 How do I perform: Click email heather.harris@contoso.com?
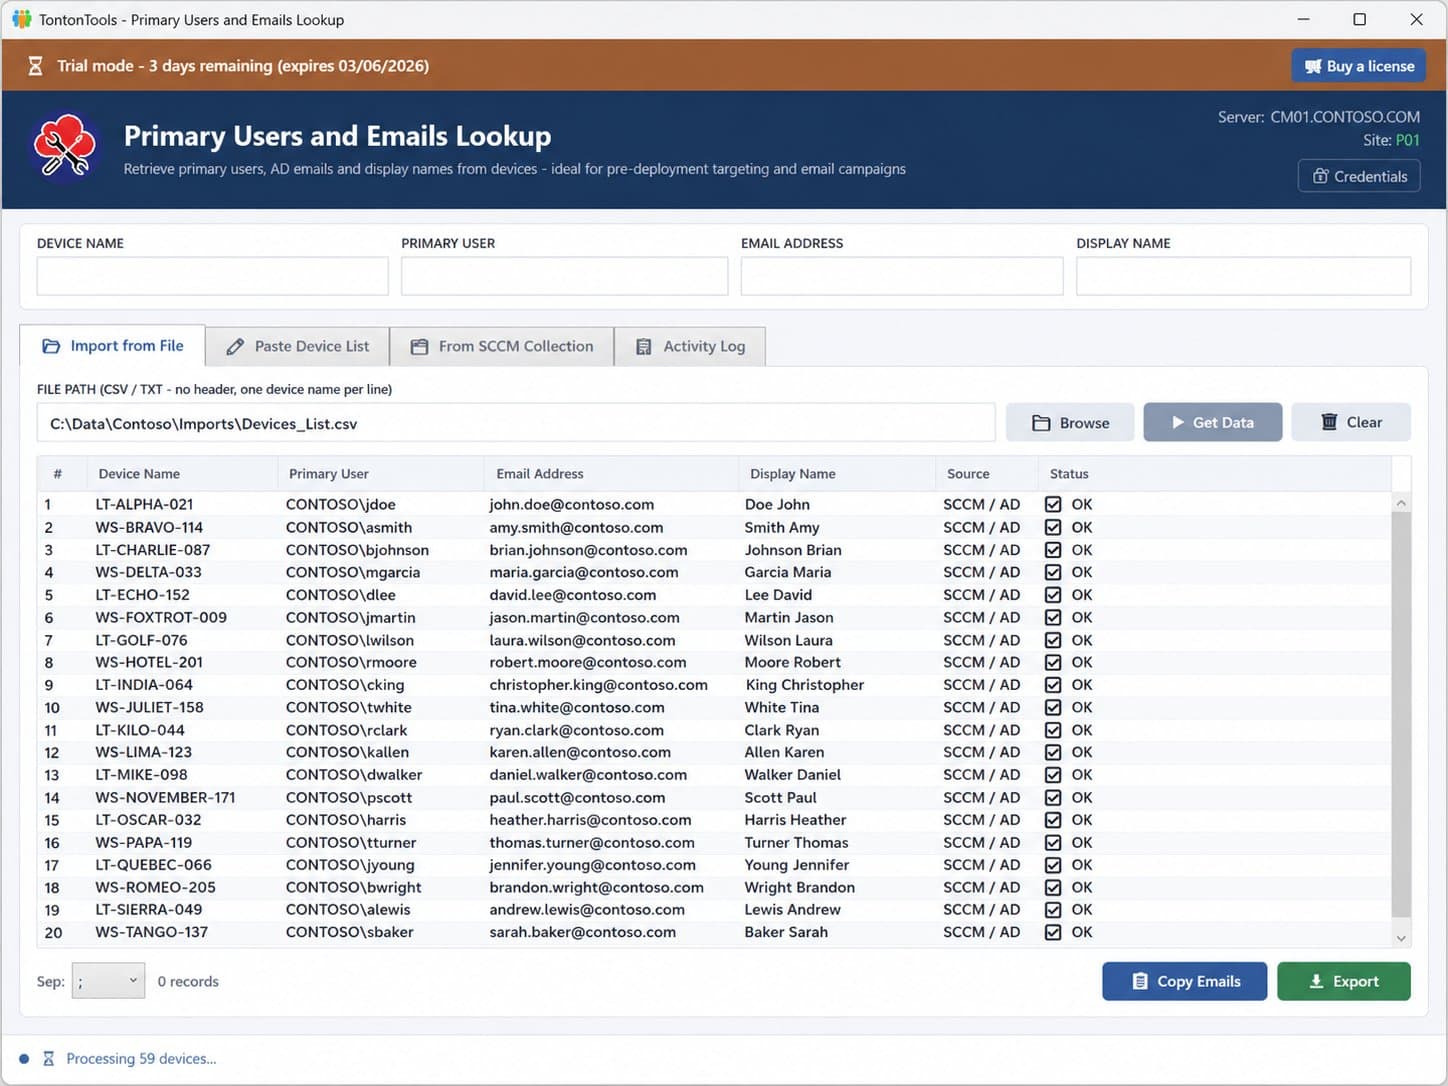coord(590,820)
